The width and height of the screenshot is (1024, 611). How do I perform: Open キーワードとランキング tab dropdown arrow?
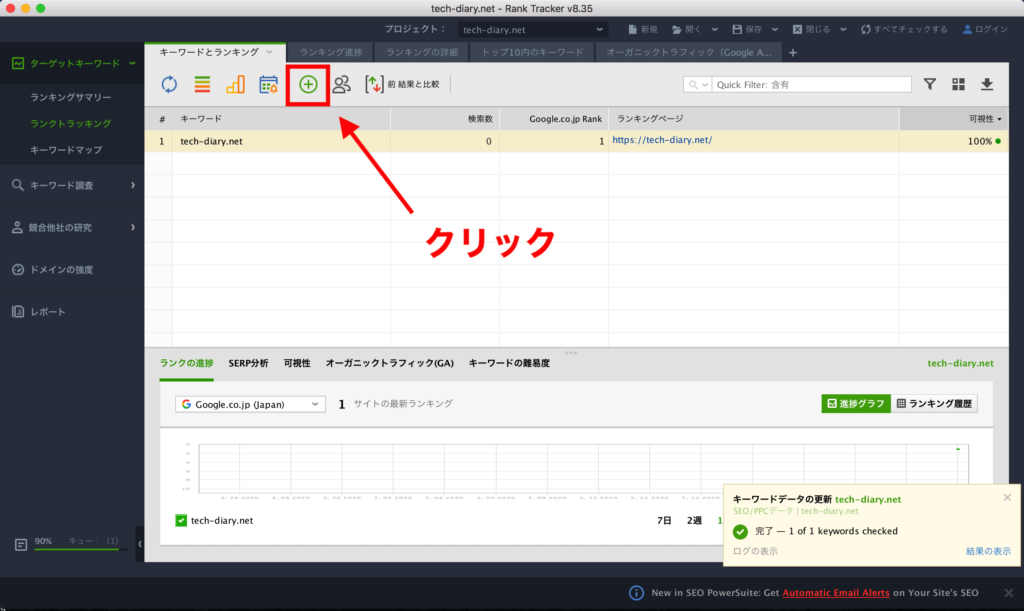point(269,52)
